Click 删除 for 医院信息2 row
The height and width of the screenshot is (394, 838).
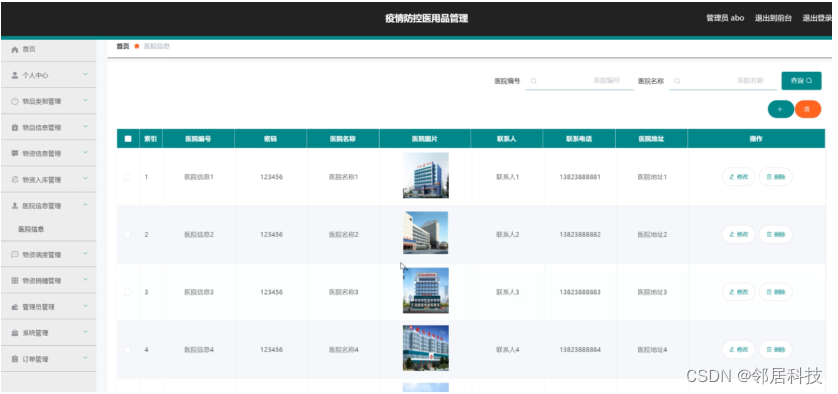coord(775,234)
